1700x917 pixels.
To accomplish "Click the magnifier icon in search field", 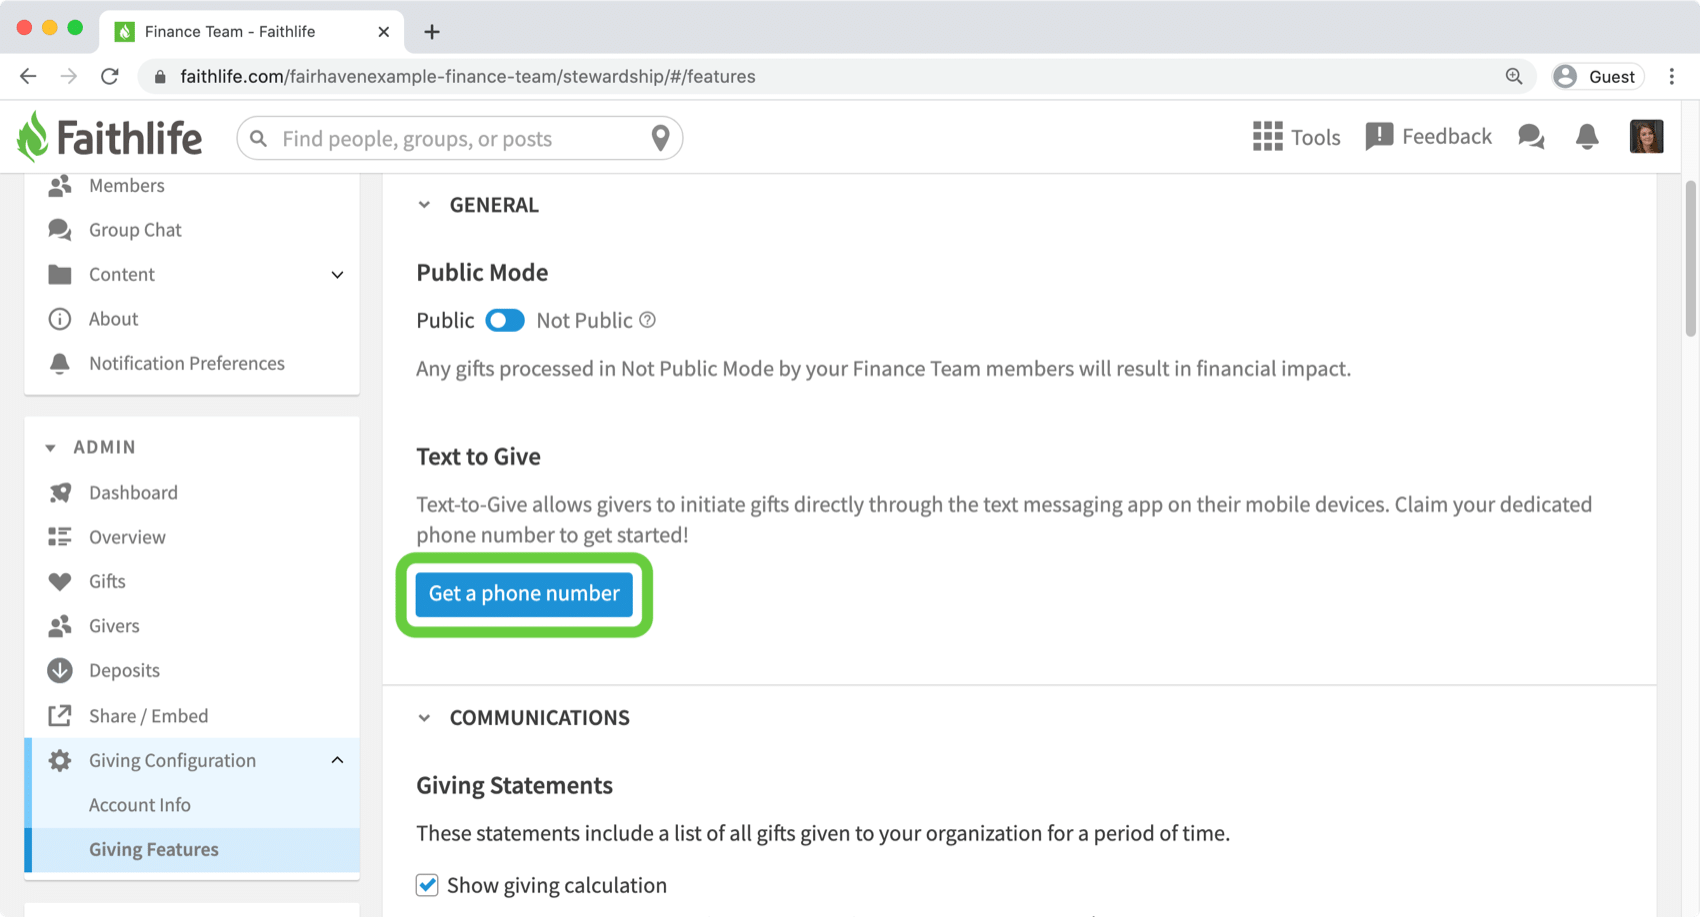I will 259,138.
